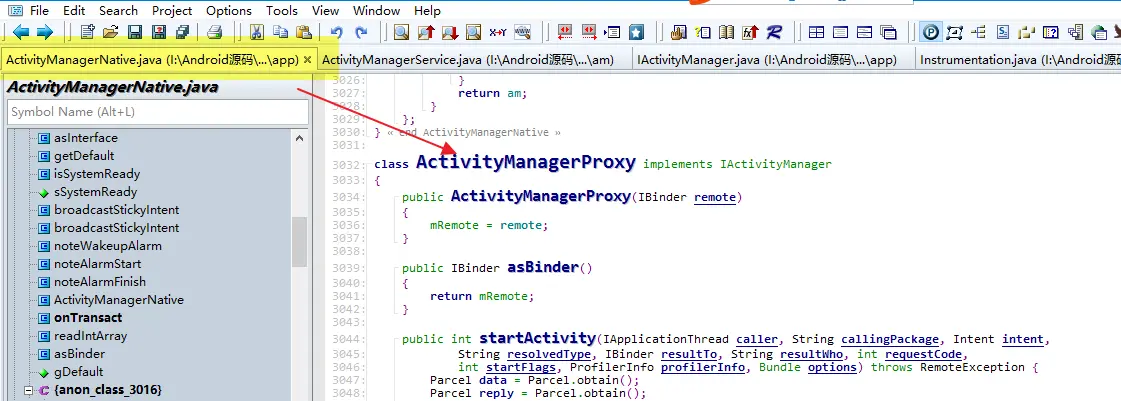Viewport: 1121px width, 401px height.
Task: Go to previous link icon
Action: tap(564, 31)
